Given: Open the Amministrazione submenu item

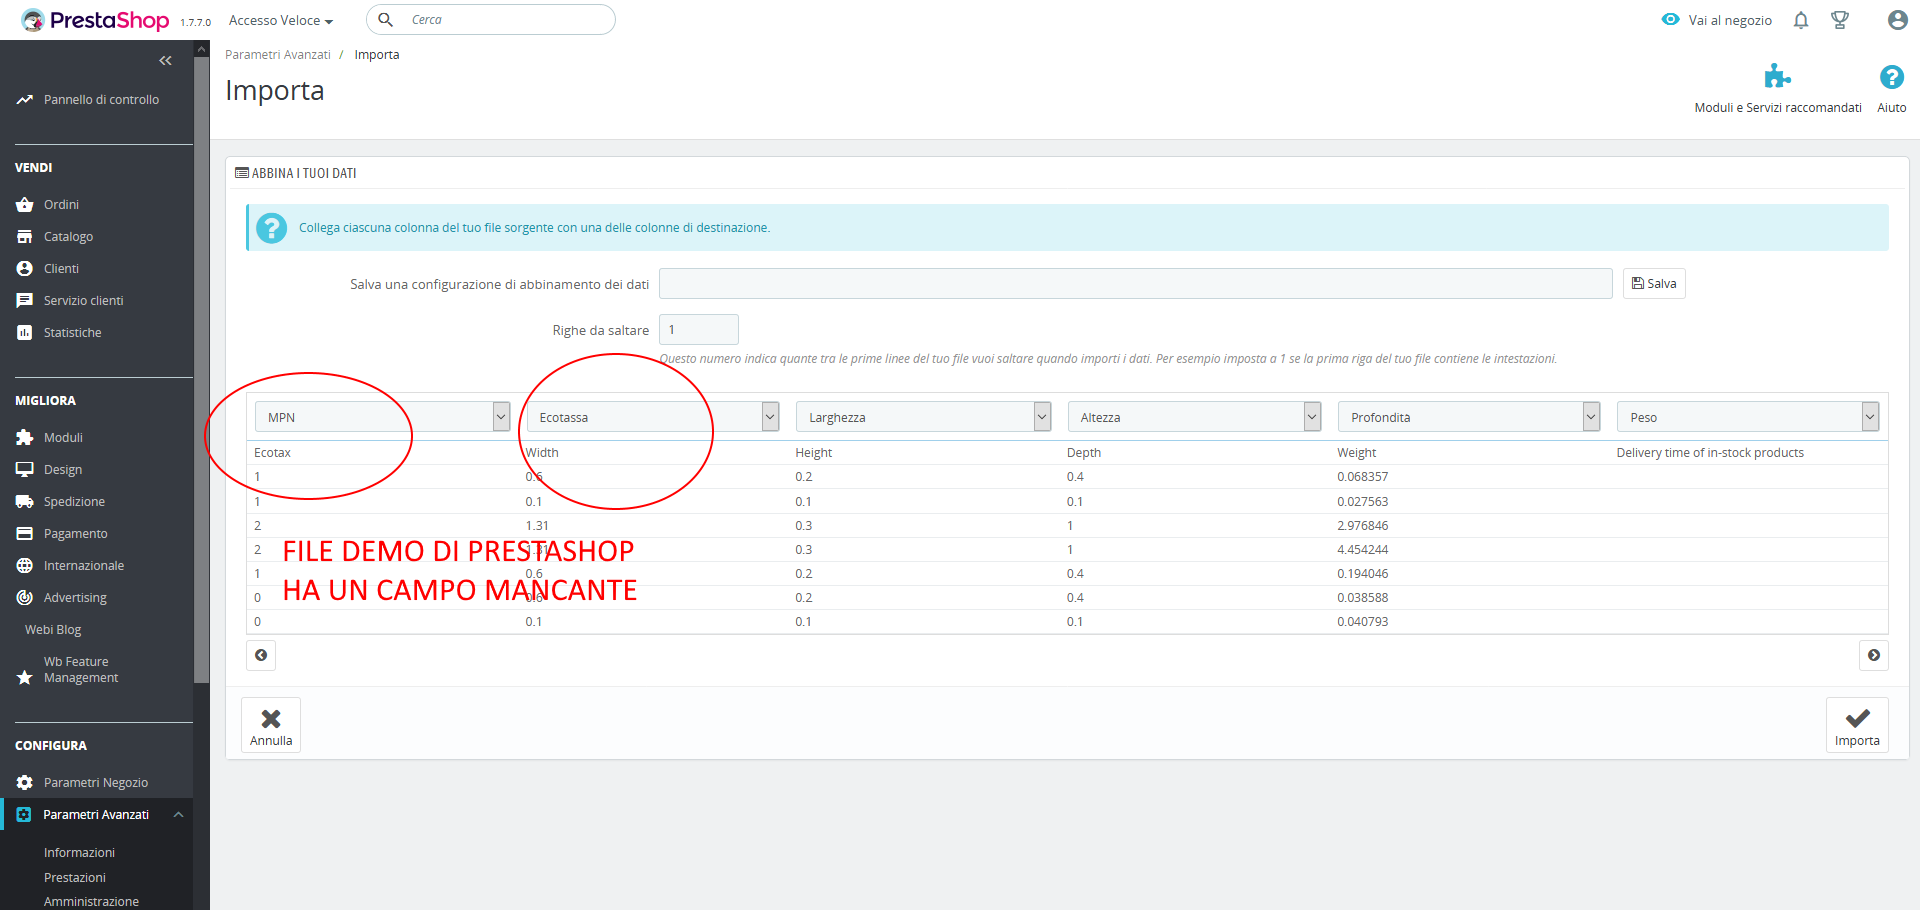Looking at the screenshot, I should [x=91, y=902].
